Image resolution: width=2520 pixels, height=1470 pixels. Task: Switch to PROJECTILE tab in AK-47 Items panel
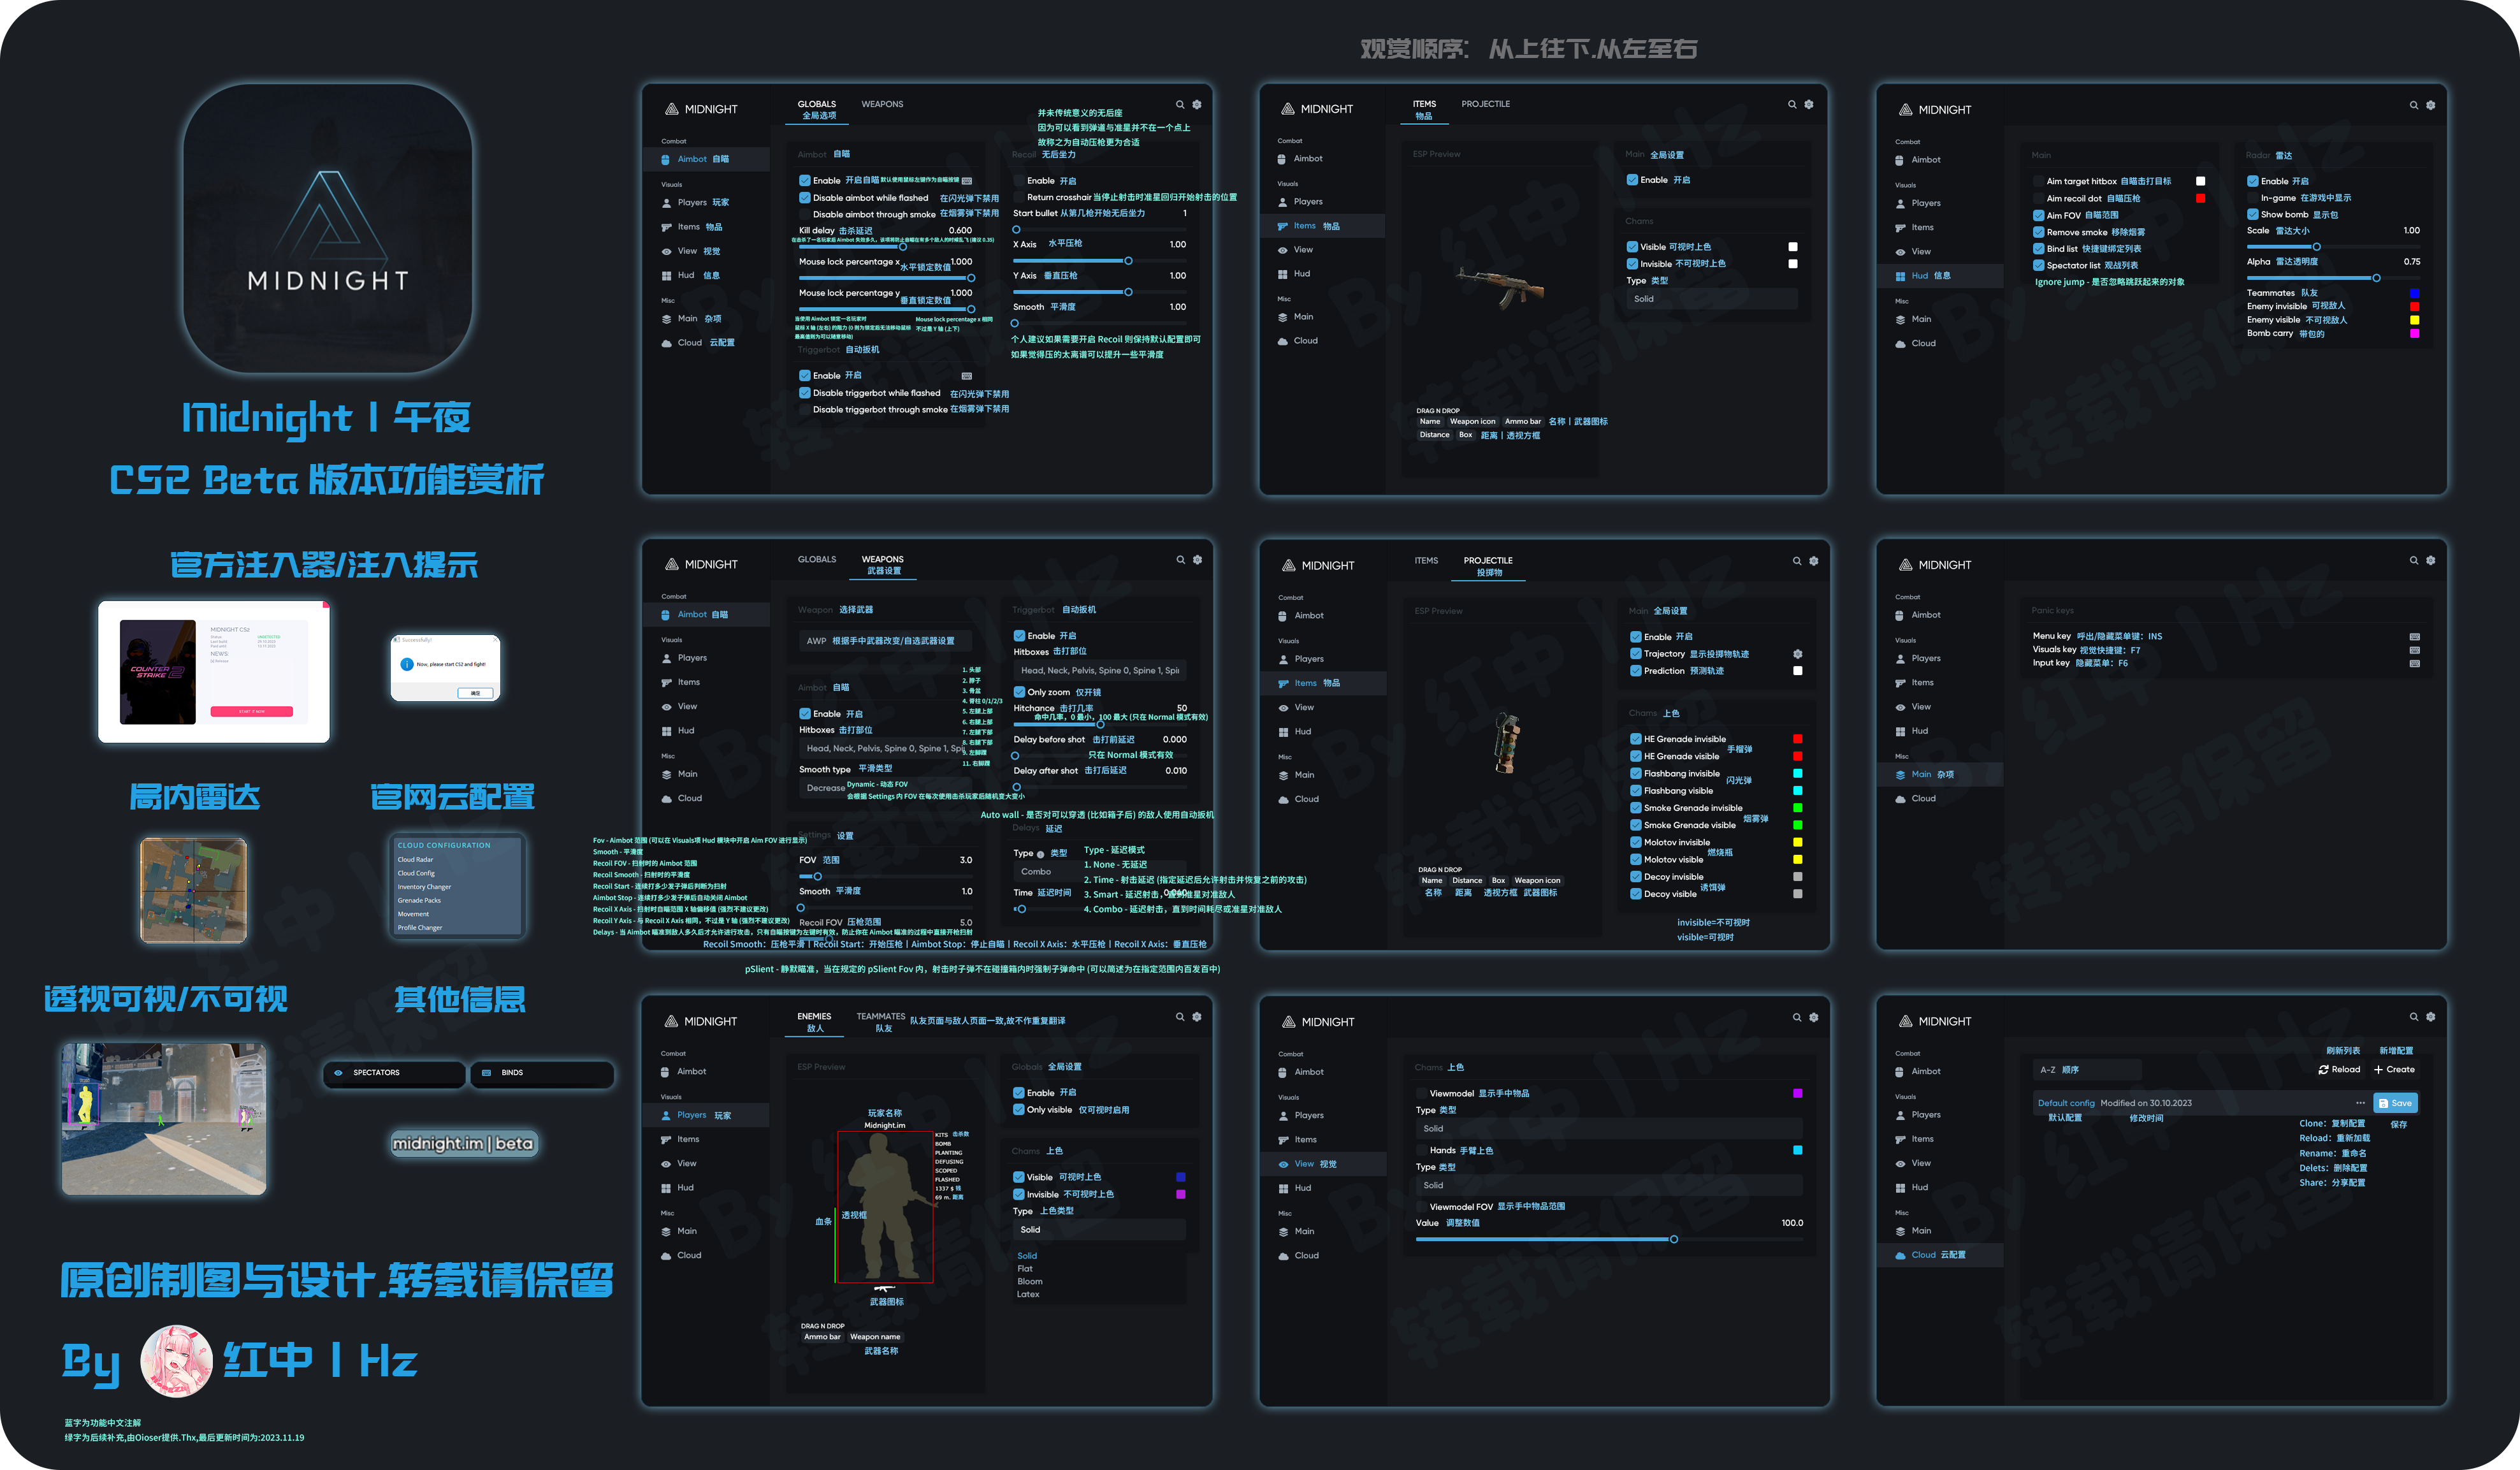point(1486,104)
